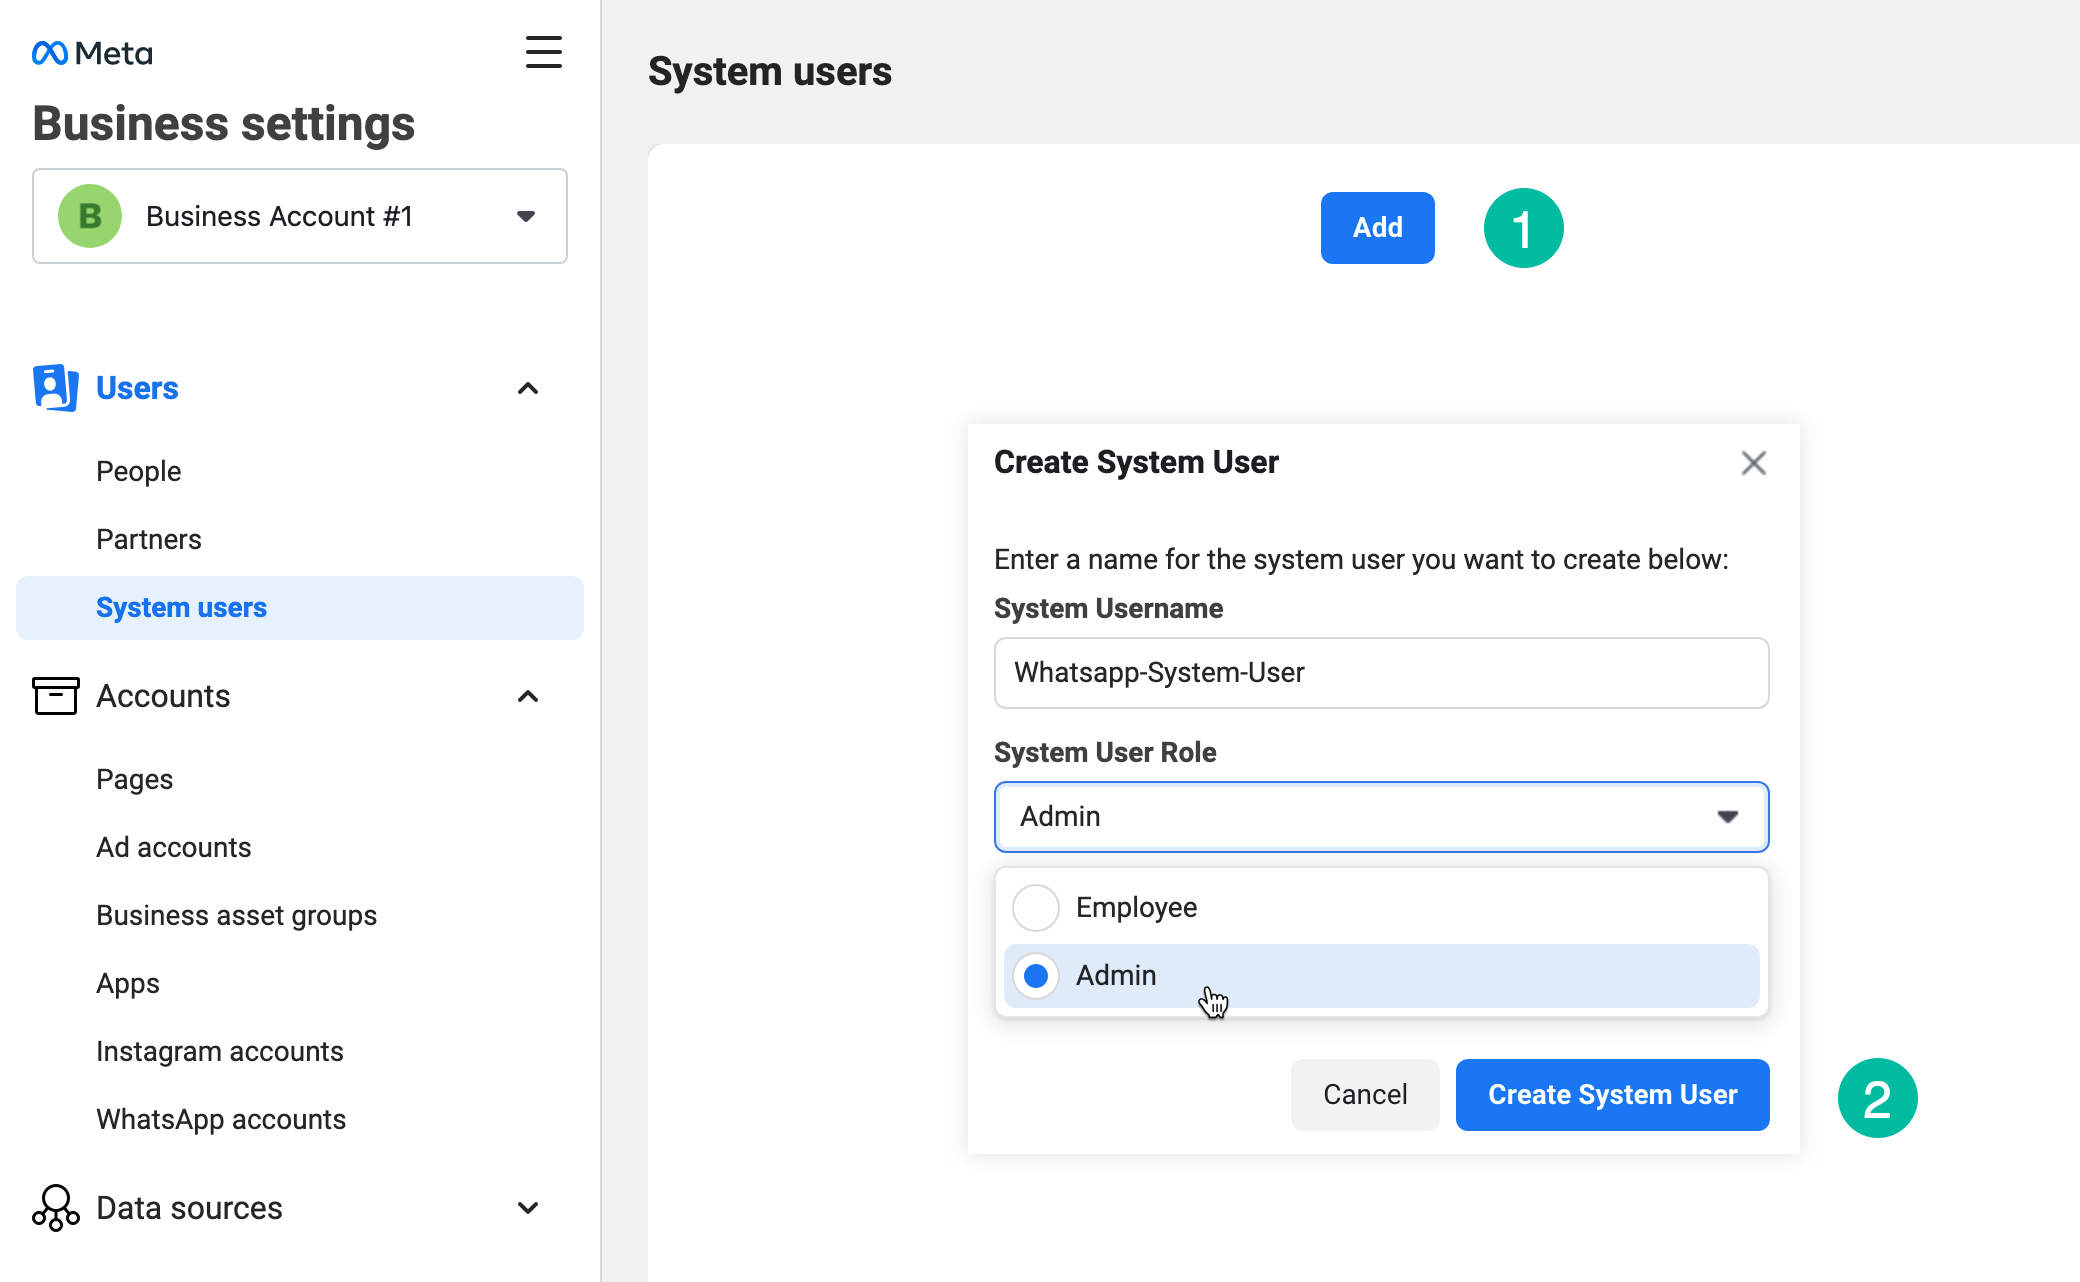Click the Cancel button

tap(1364, 1095)
